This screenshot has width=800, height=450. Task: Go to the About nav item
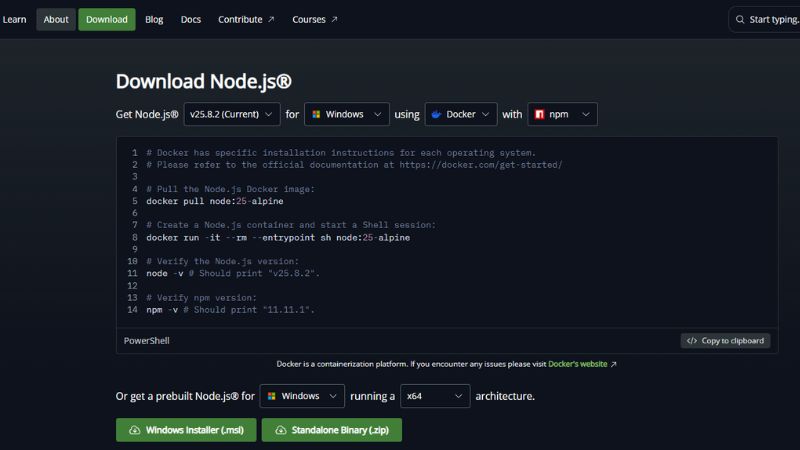56,19
